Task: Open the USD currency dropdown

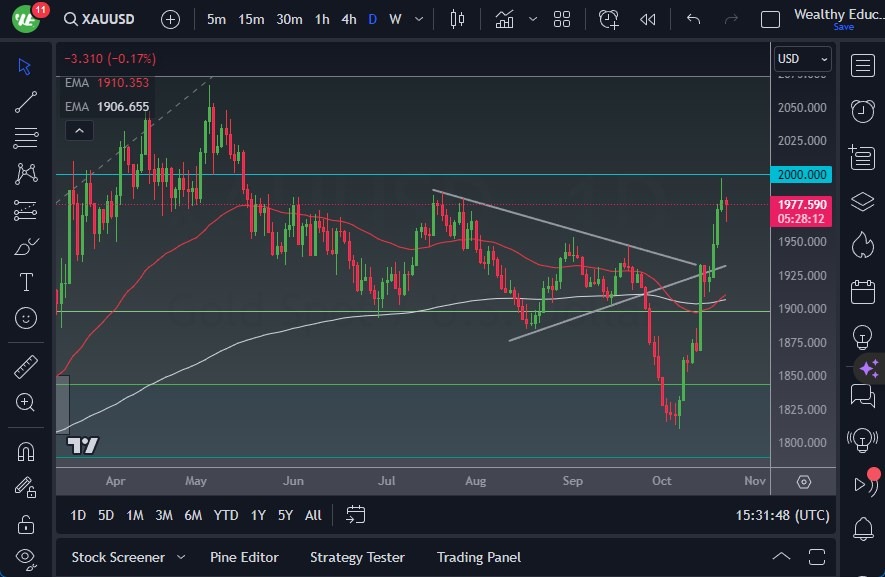Action: pyautogui.click(x=803, y=59)
